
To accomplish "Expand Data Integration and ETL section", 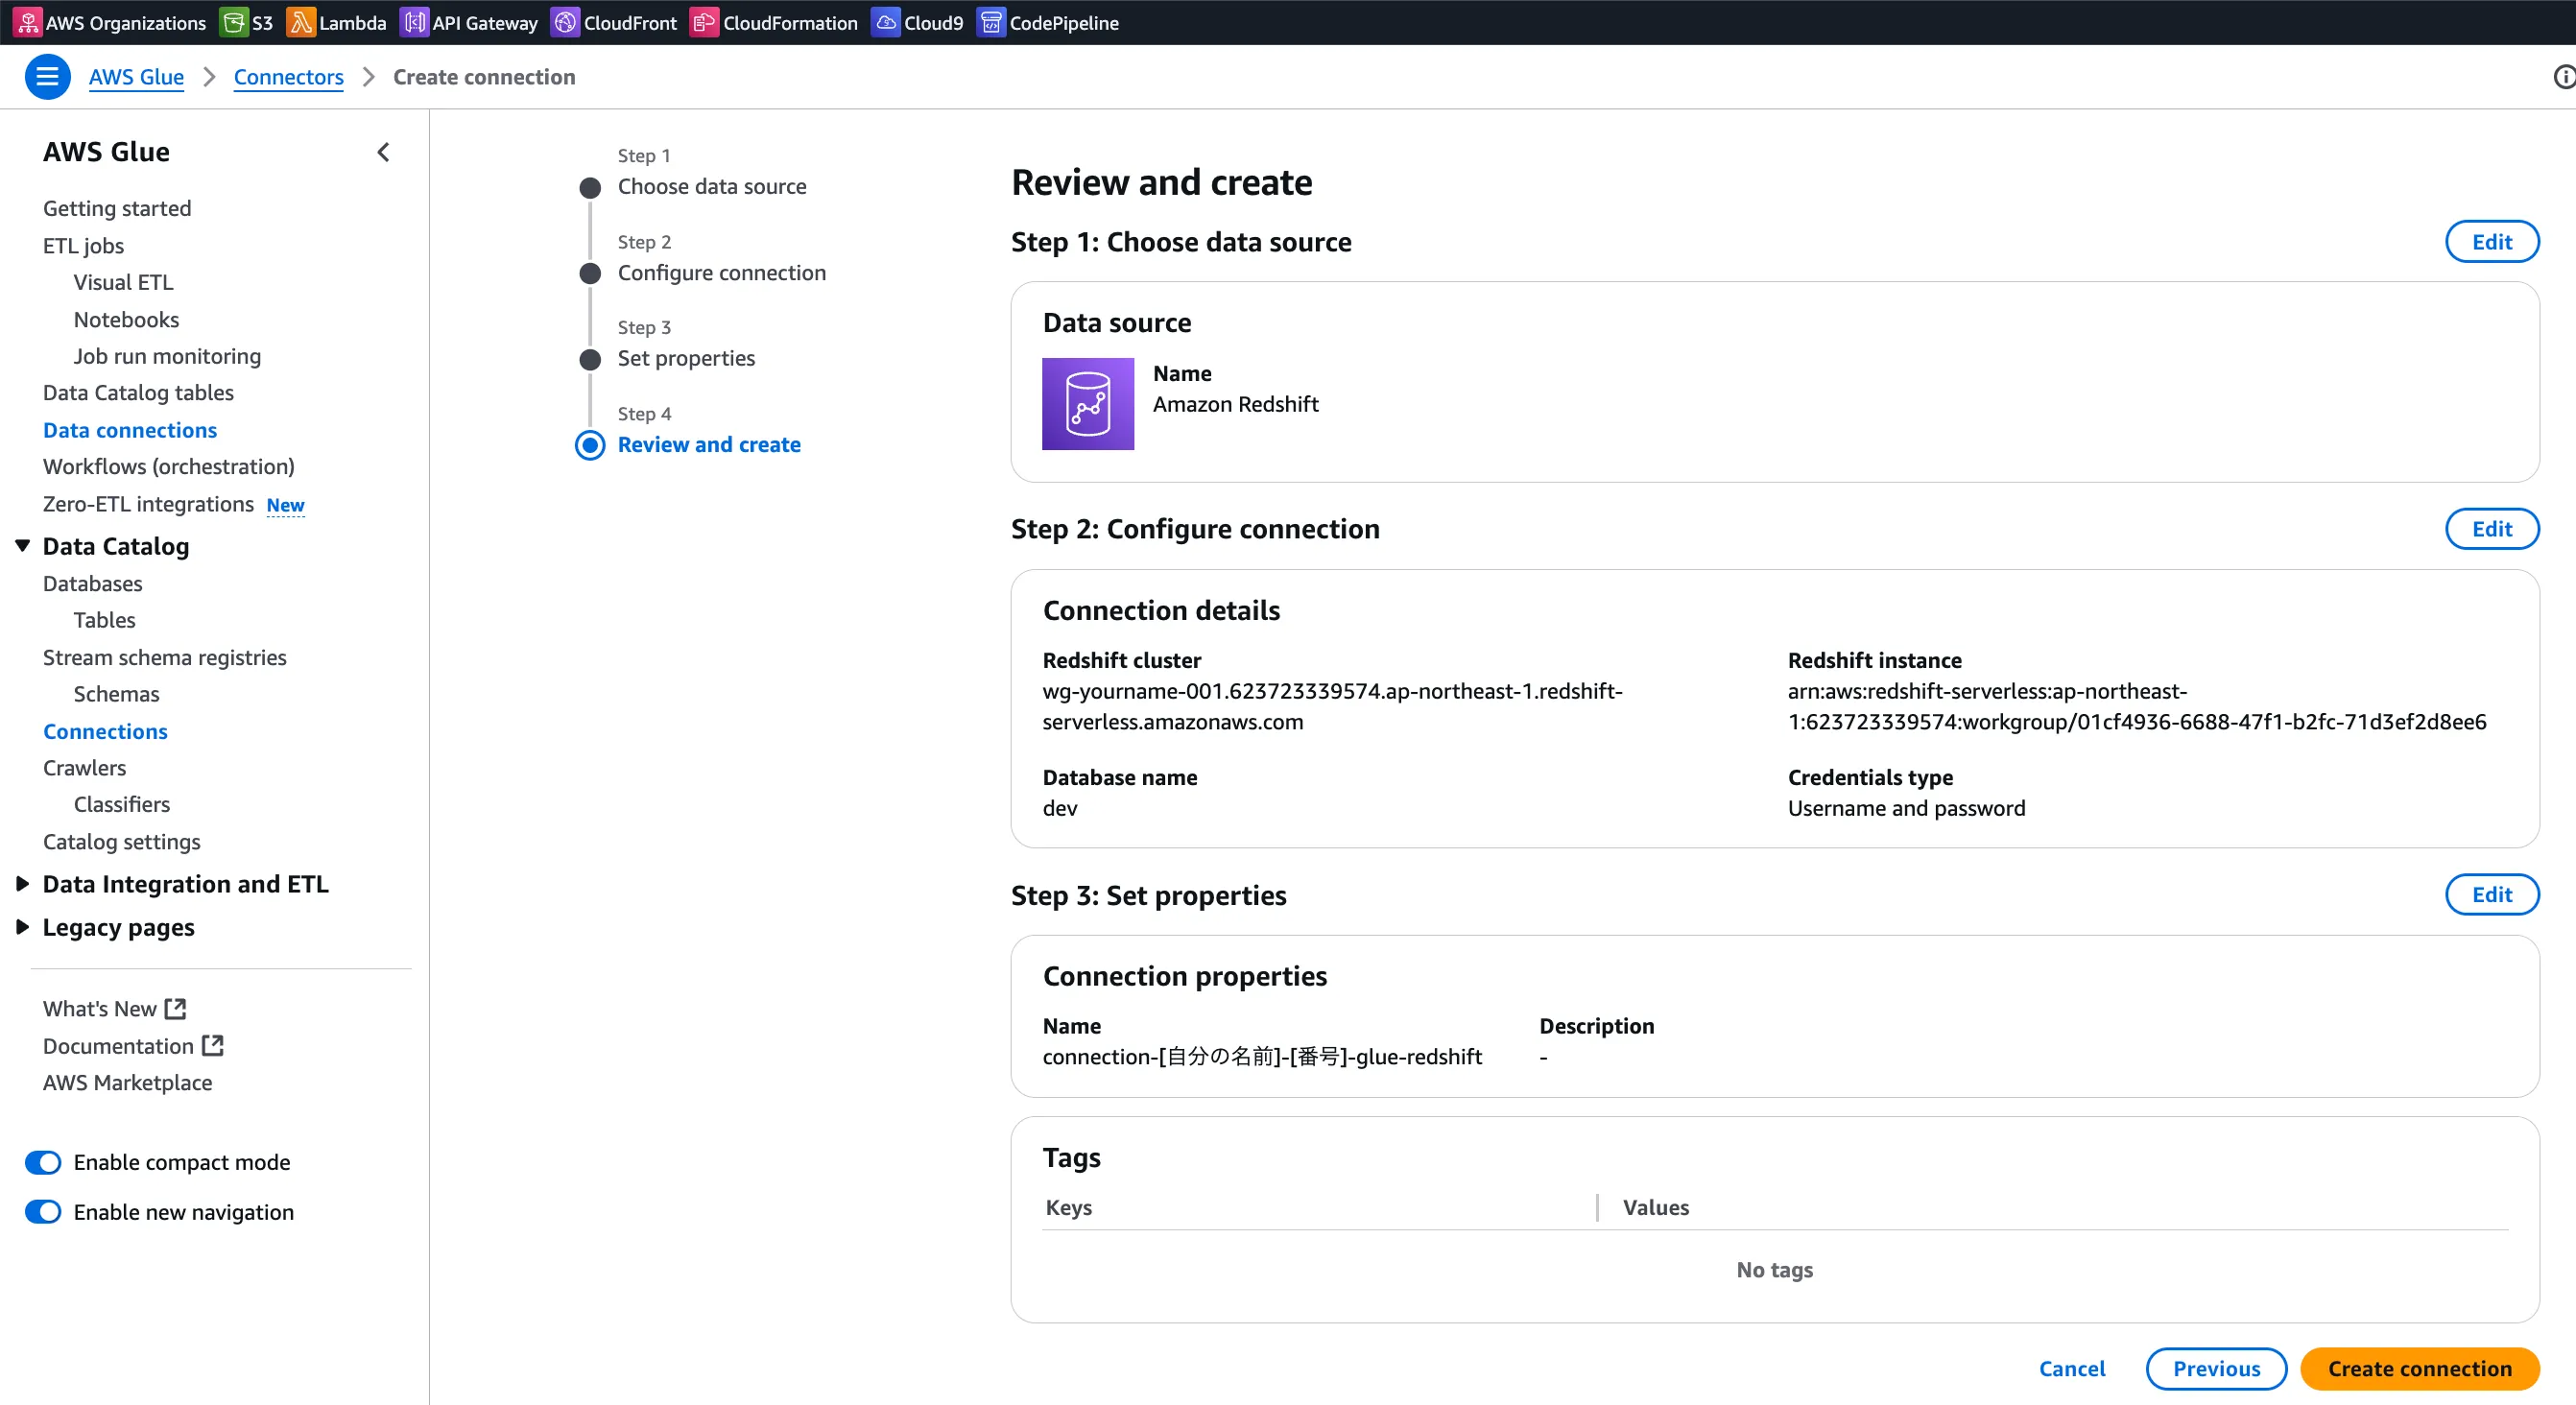I will click(23, 884).
